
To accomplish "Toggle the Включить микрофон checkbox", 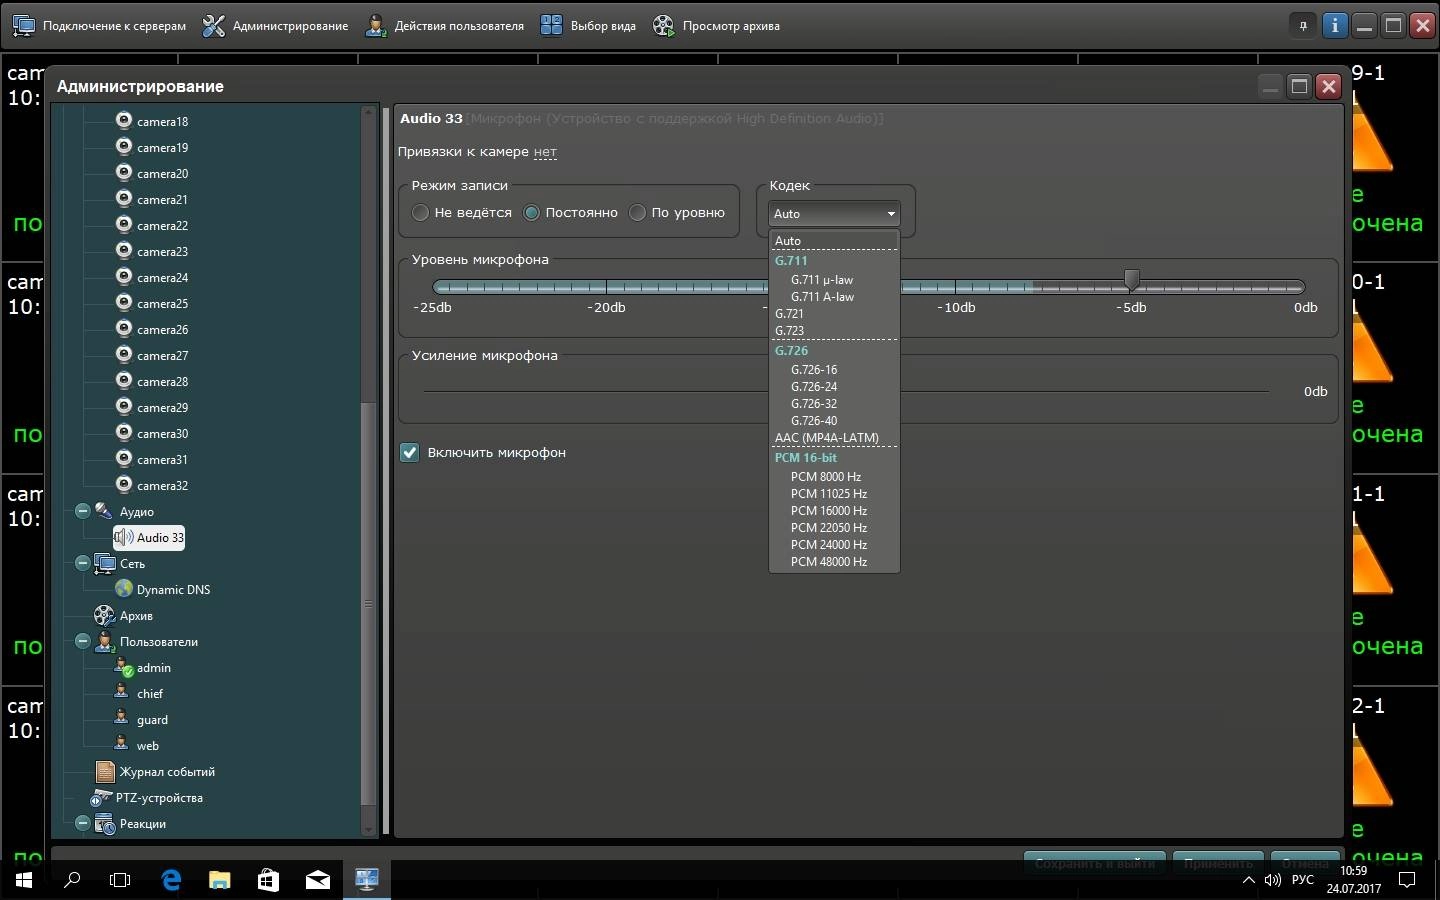I will (x=409, y=452).
